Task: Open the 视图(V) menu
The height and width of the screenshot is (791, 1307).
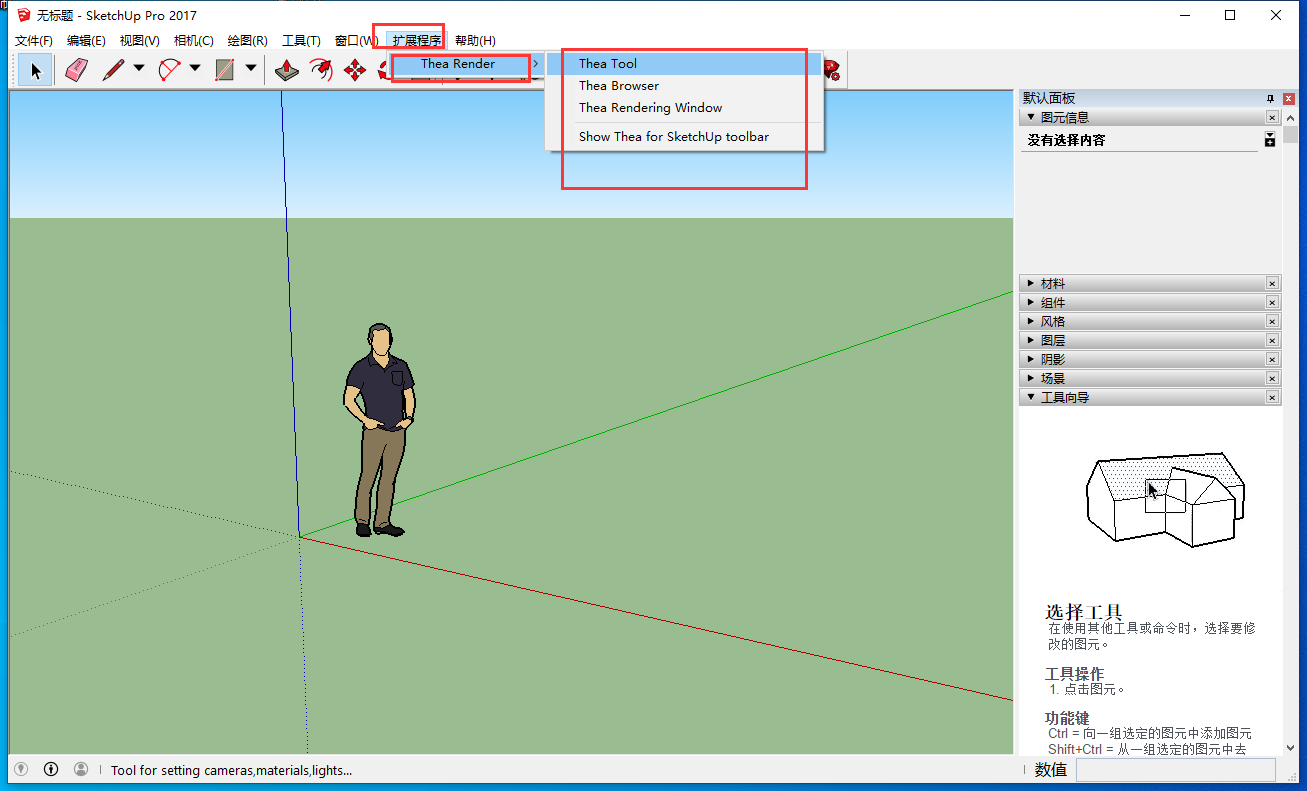Action: (140, 41)
